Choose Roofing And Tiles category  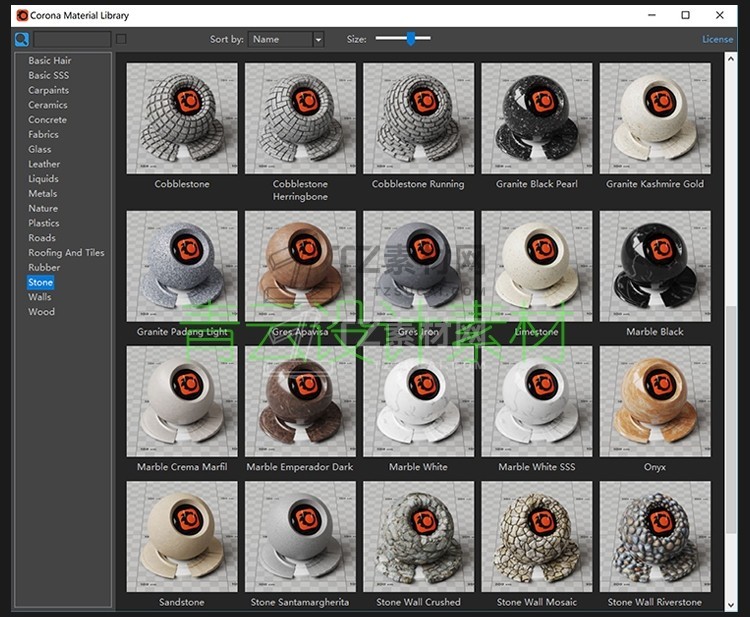tap(66, 253)
